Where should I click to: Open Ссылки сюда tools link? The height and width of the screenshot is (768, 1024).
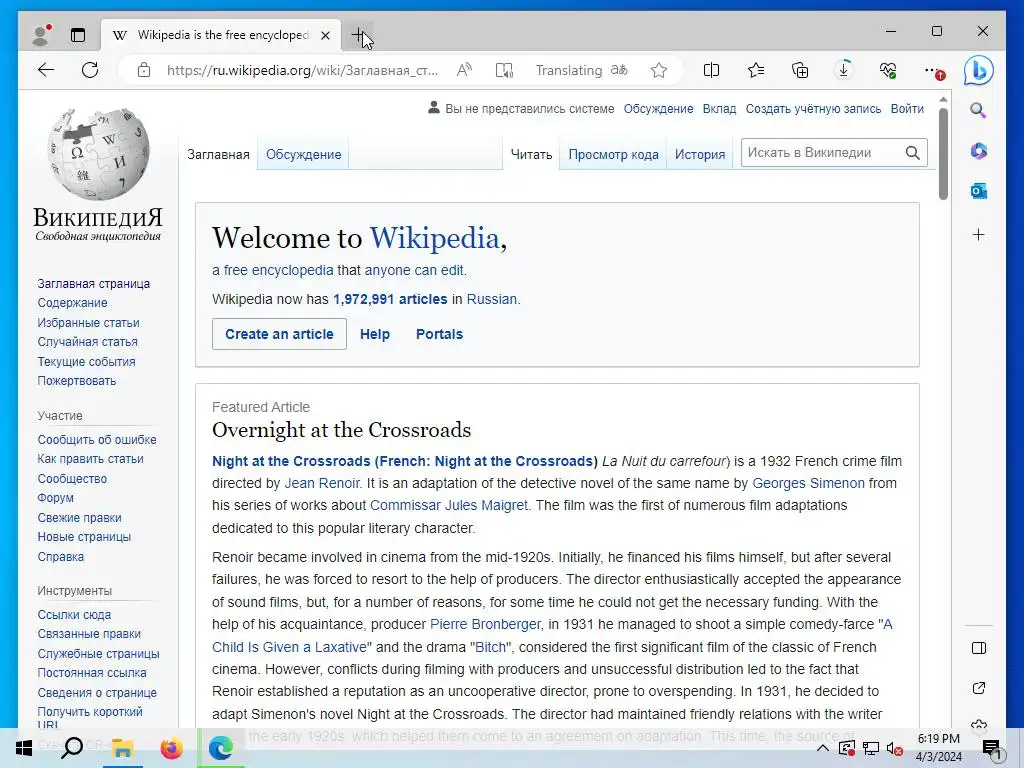coord(74,615)
